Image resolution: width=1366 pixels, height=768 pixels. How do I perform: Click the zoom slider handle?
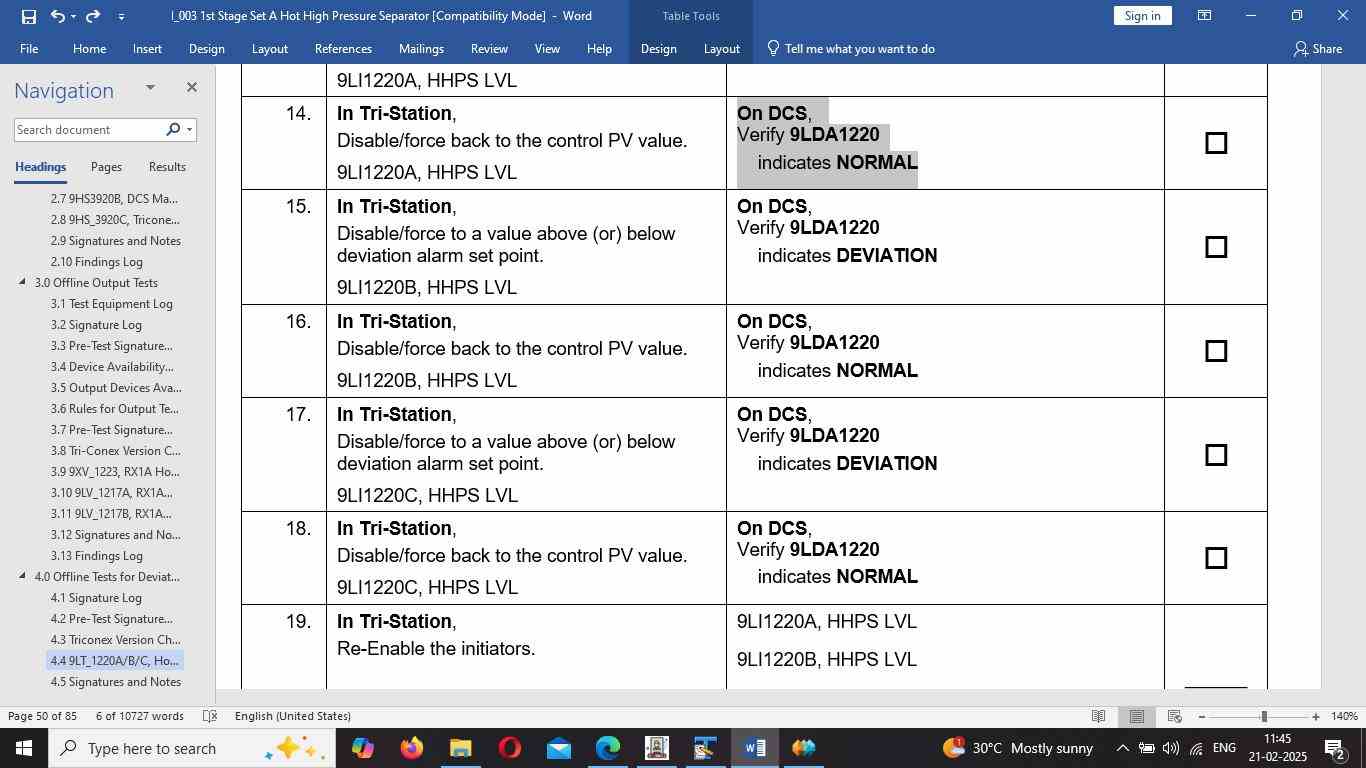[1264, 717]
